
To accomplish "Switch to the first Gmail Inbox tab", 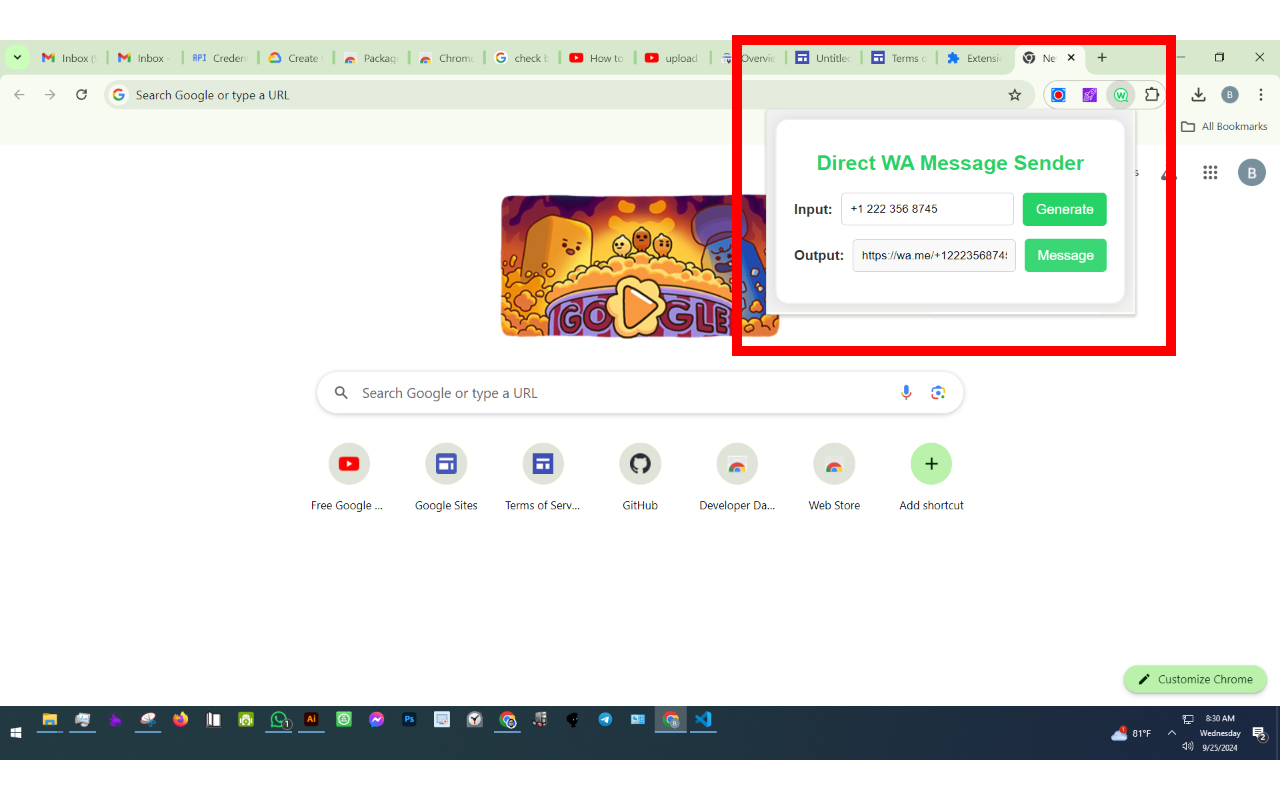I will [68, 58].
